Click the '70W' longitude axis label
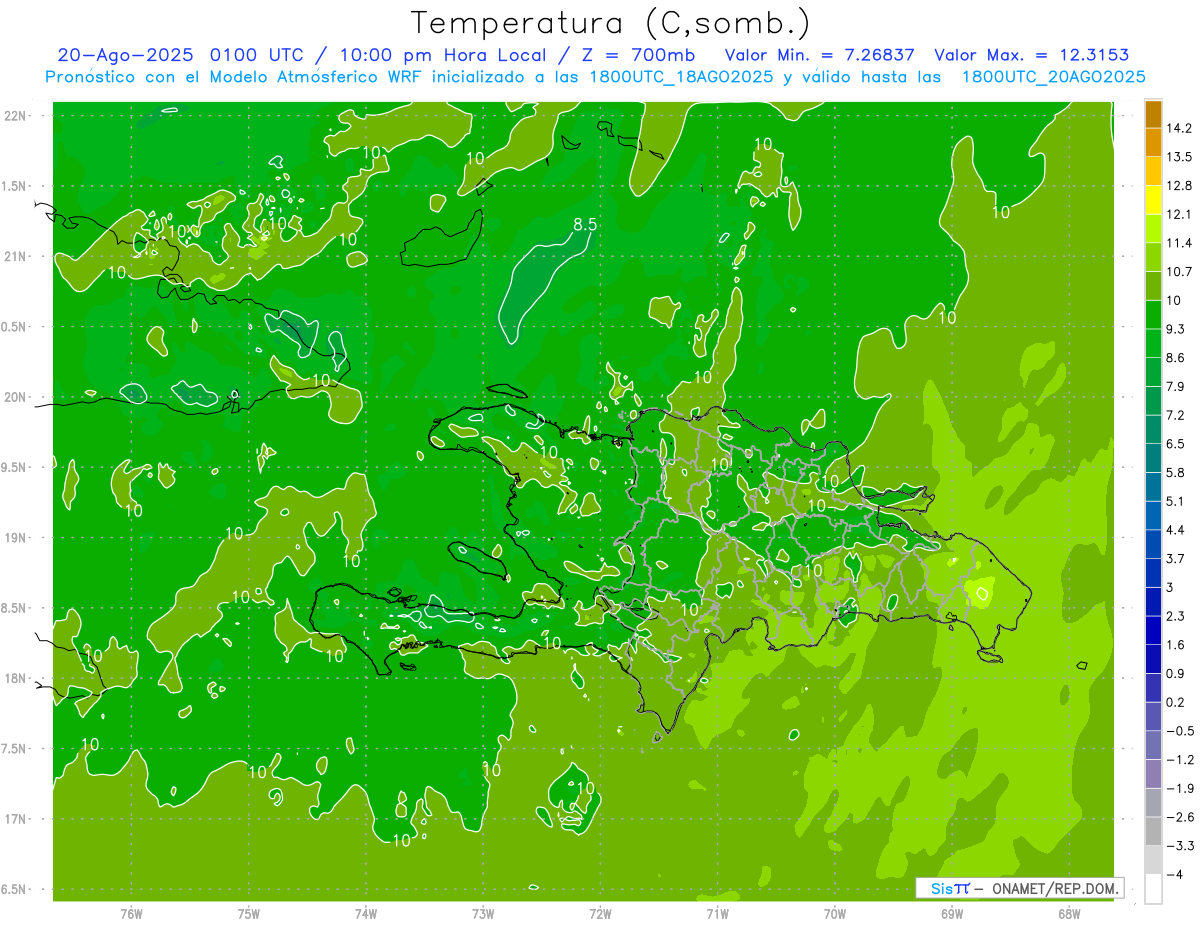This screenshot has width=1200, height=927. click(834, 913)
